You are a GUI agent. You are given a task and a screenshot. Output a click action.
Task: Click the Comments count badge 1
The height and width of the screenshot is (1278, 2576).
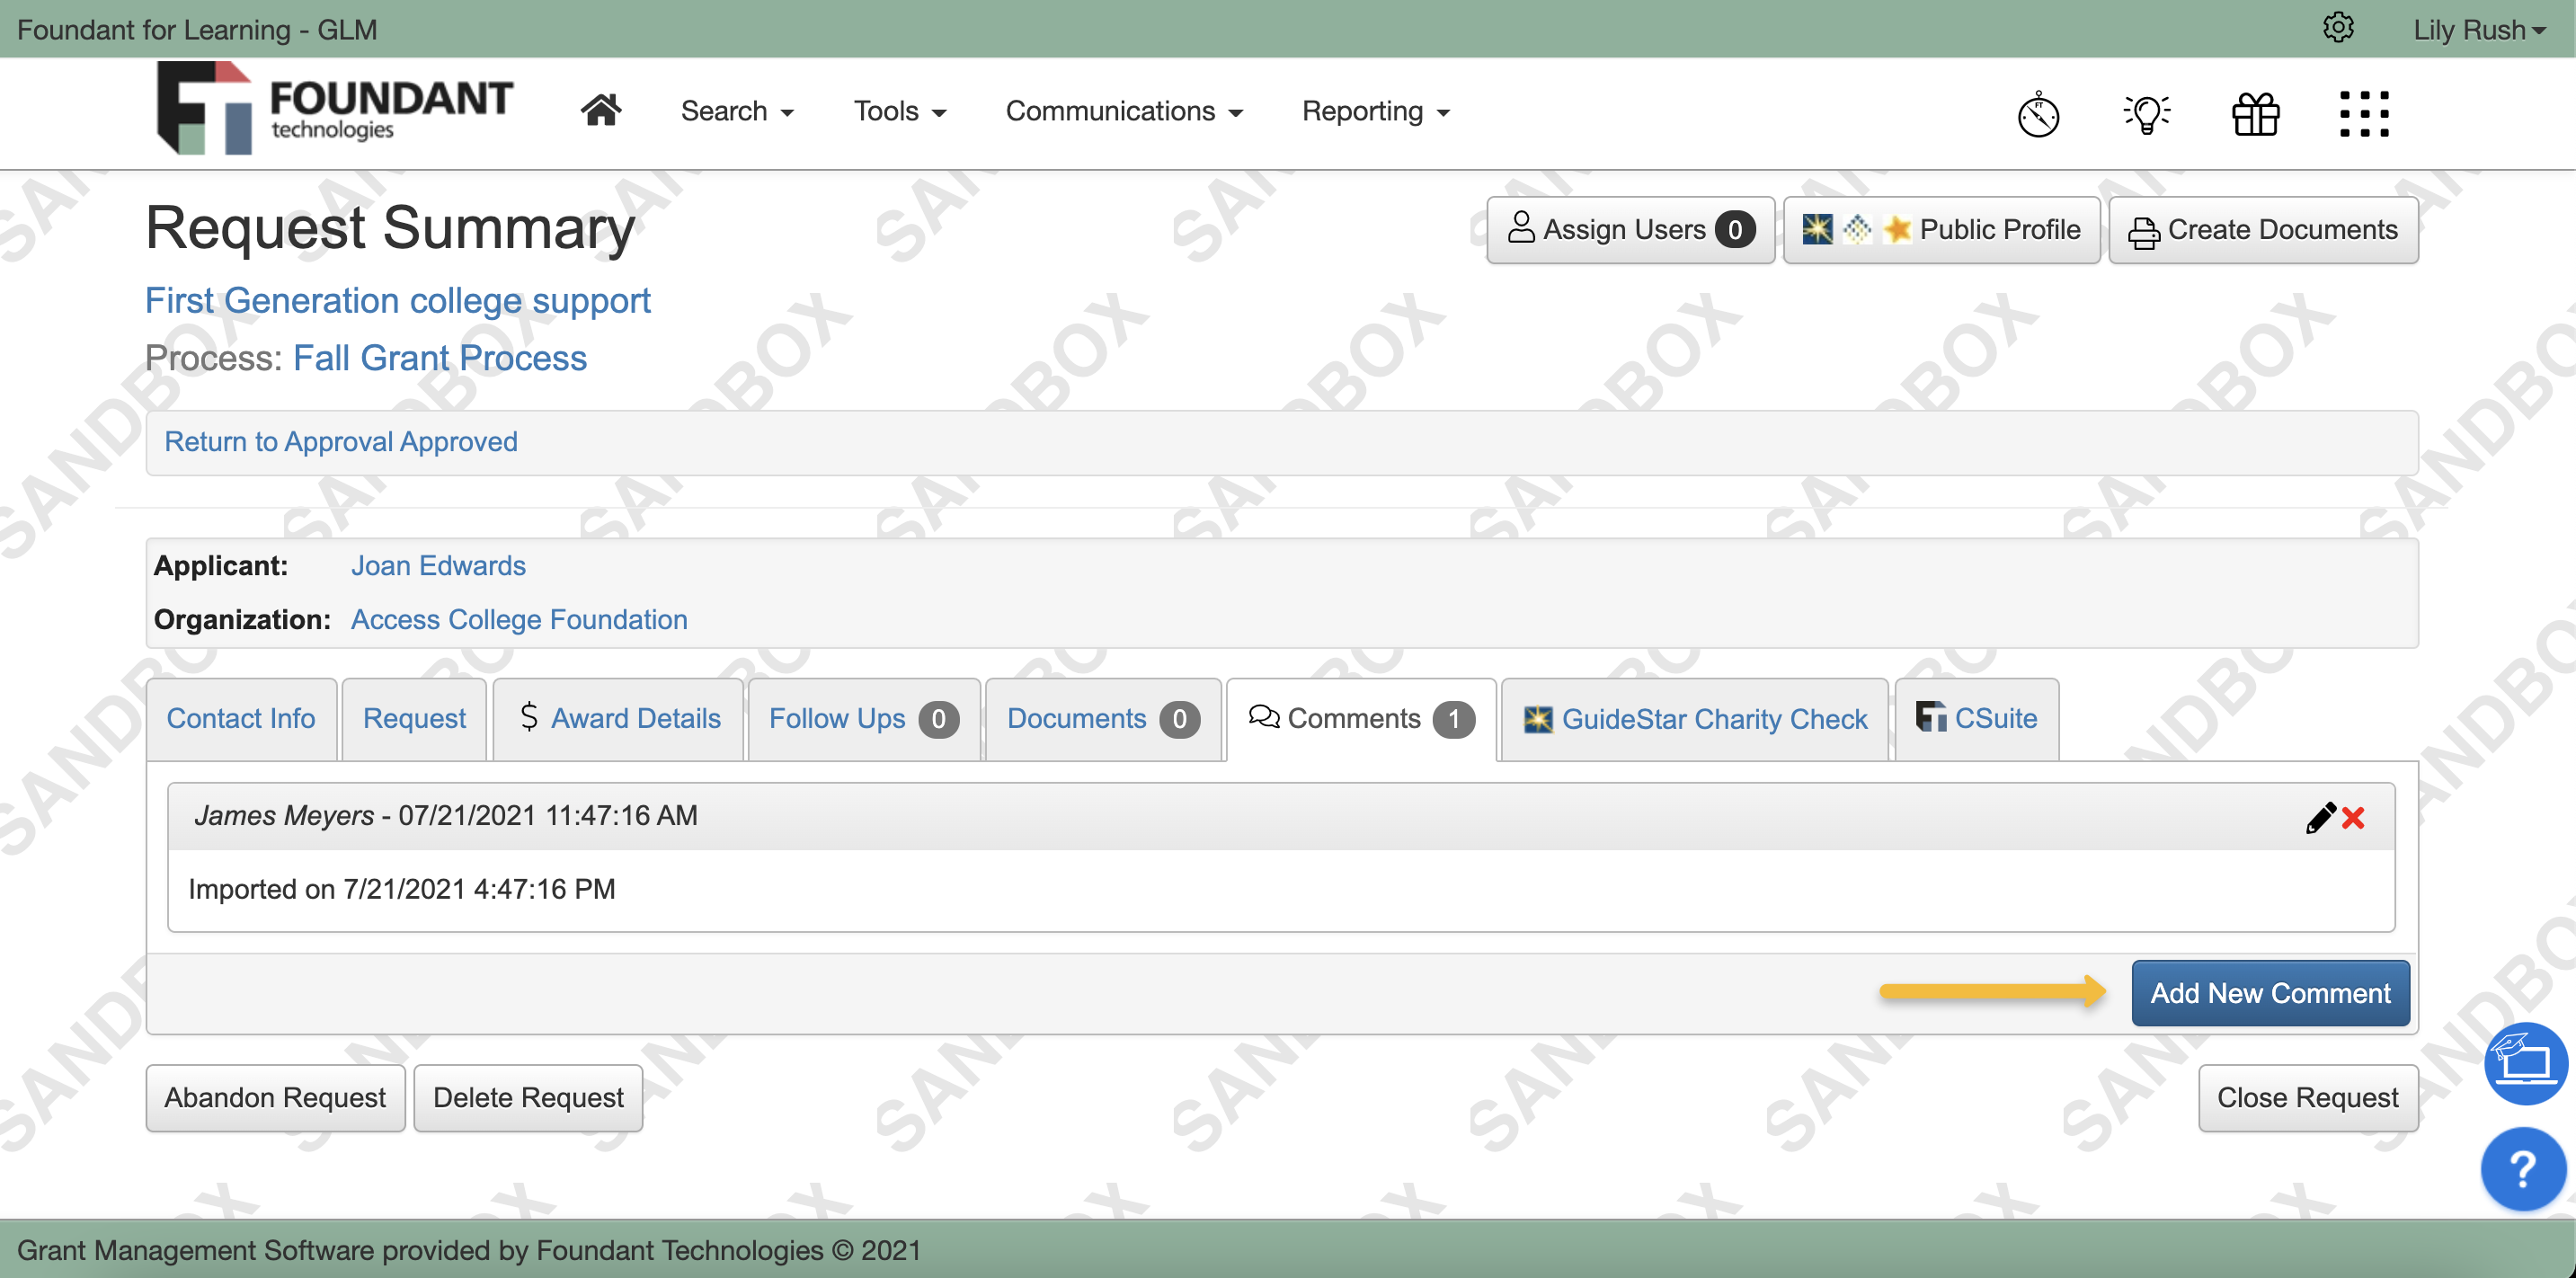click(x=1454, y=718)
